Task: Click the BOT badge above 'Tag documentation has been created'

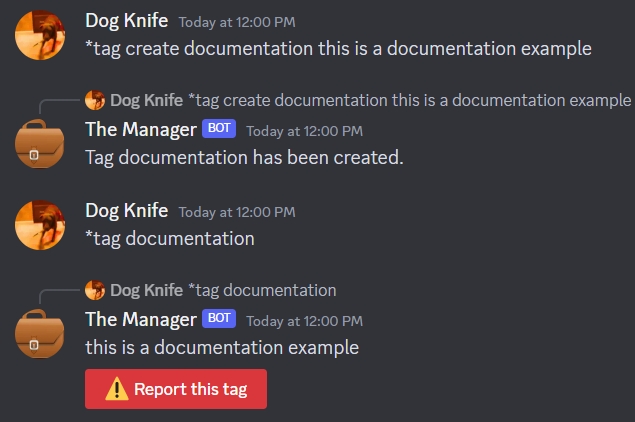Action: pos(219,129)
